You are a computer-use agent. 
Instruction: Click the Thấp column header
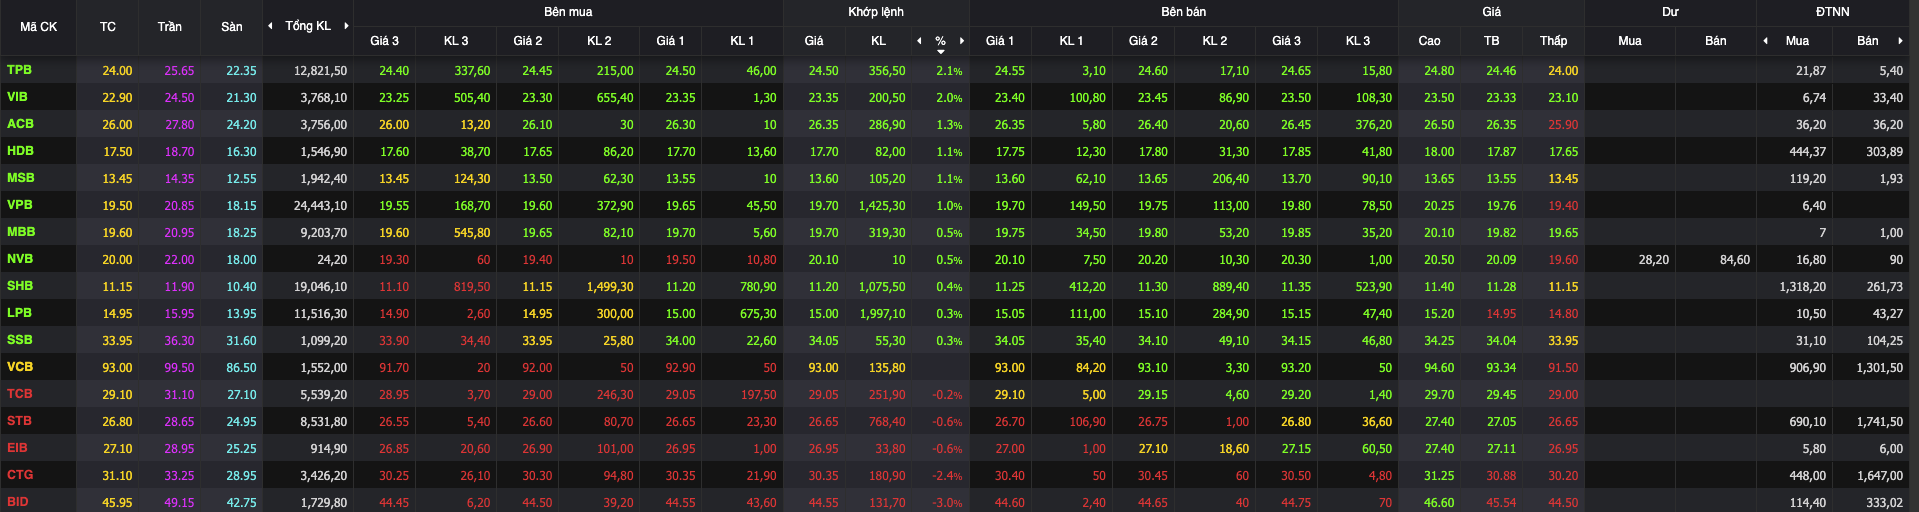[1554, 41]
